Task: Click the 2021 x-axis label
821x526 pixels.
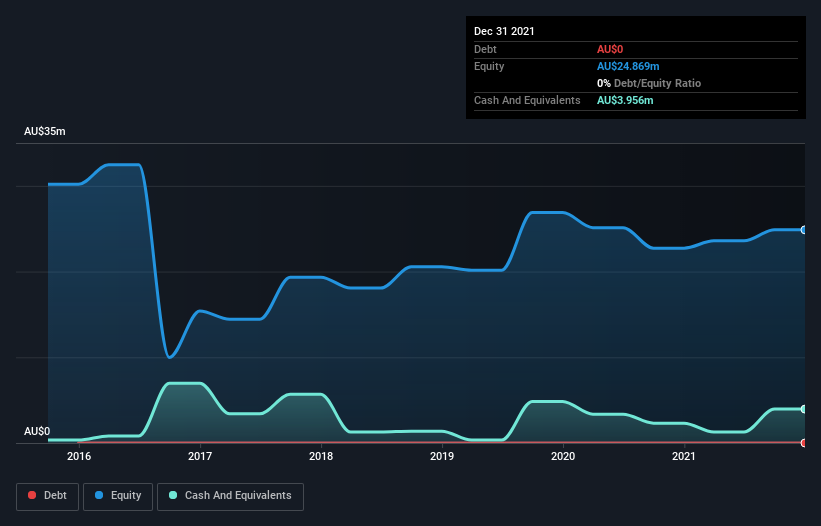Action: tap(684, 456)
